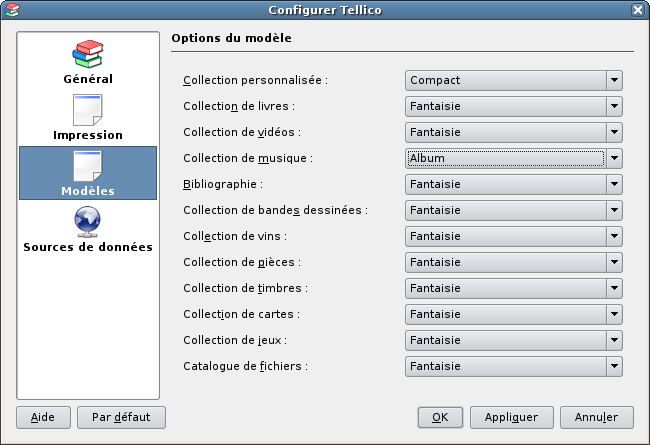The image size is (650, 445).
Task: Select the Impression page icon
Action: pyautogui.click(x=87, y=110)
